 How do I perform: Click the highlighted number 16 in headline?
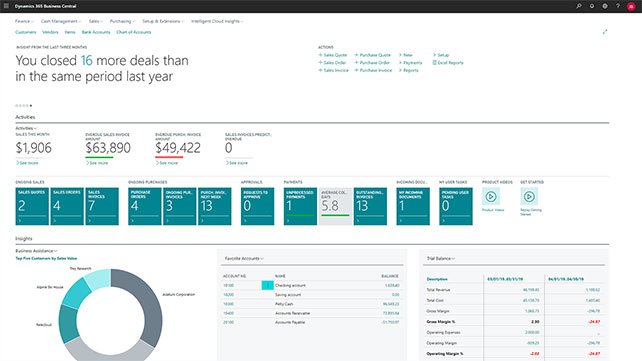pos(86,61)
